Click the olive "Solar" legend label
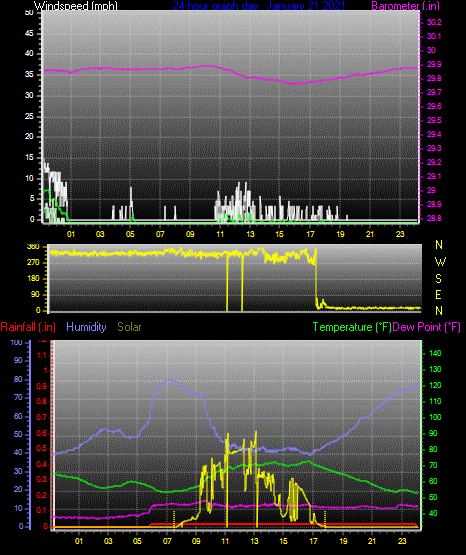 [x=129, y=327]
